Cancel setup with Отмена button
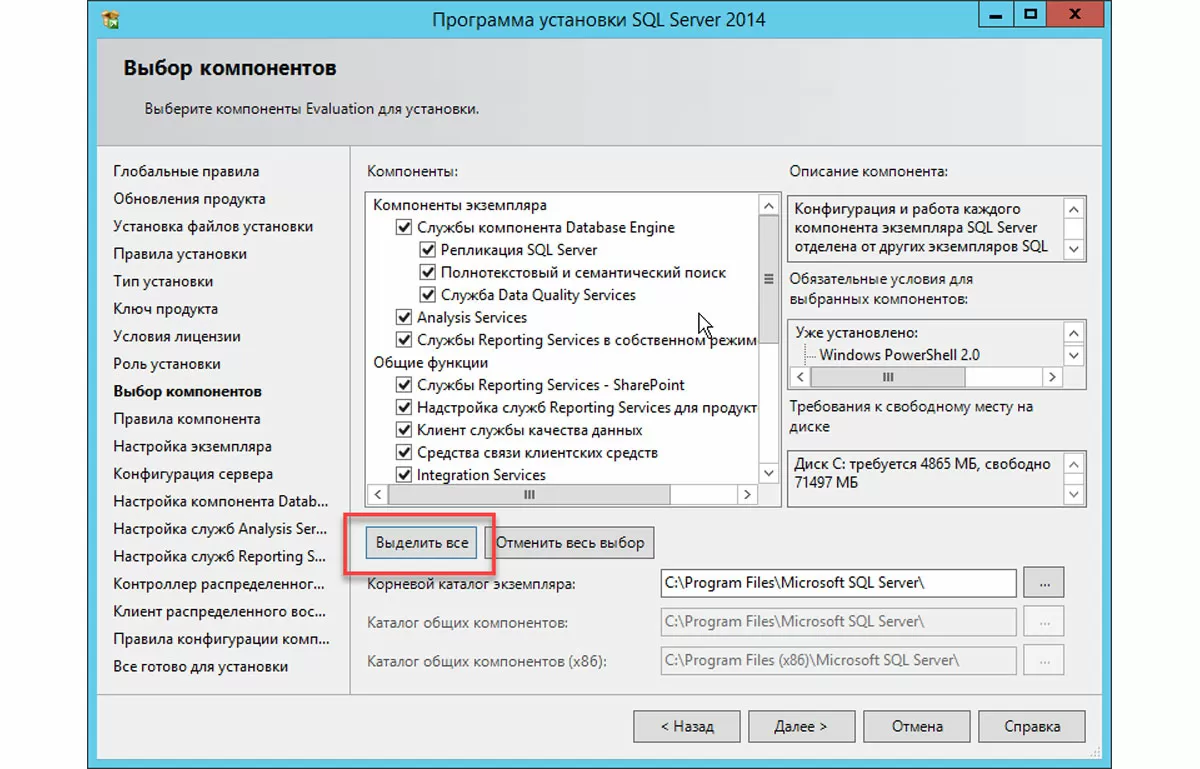 point(917,727)
